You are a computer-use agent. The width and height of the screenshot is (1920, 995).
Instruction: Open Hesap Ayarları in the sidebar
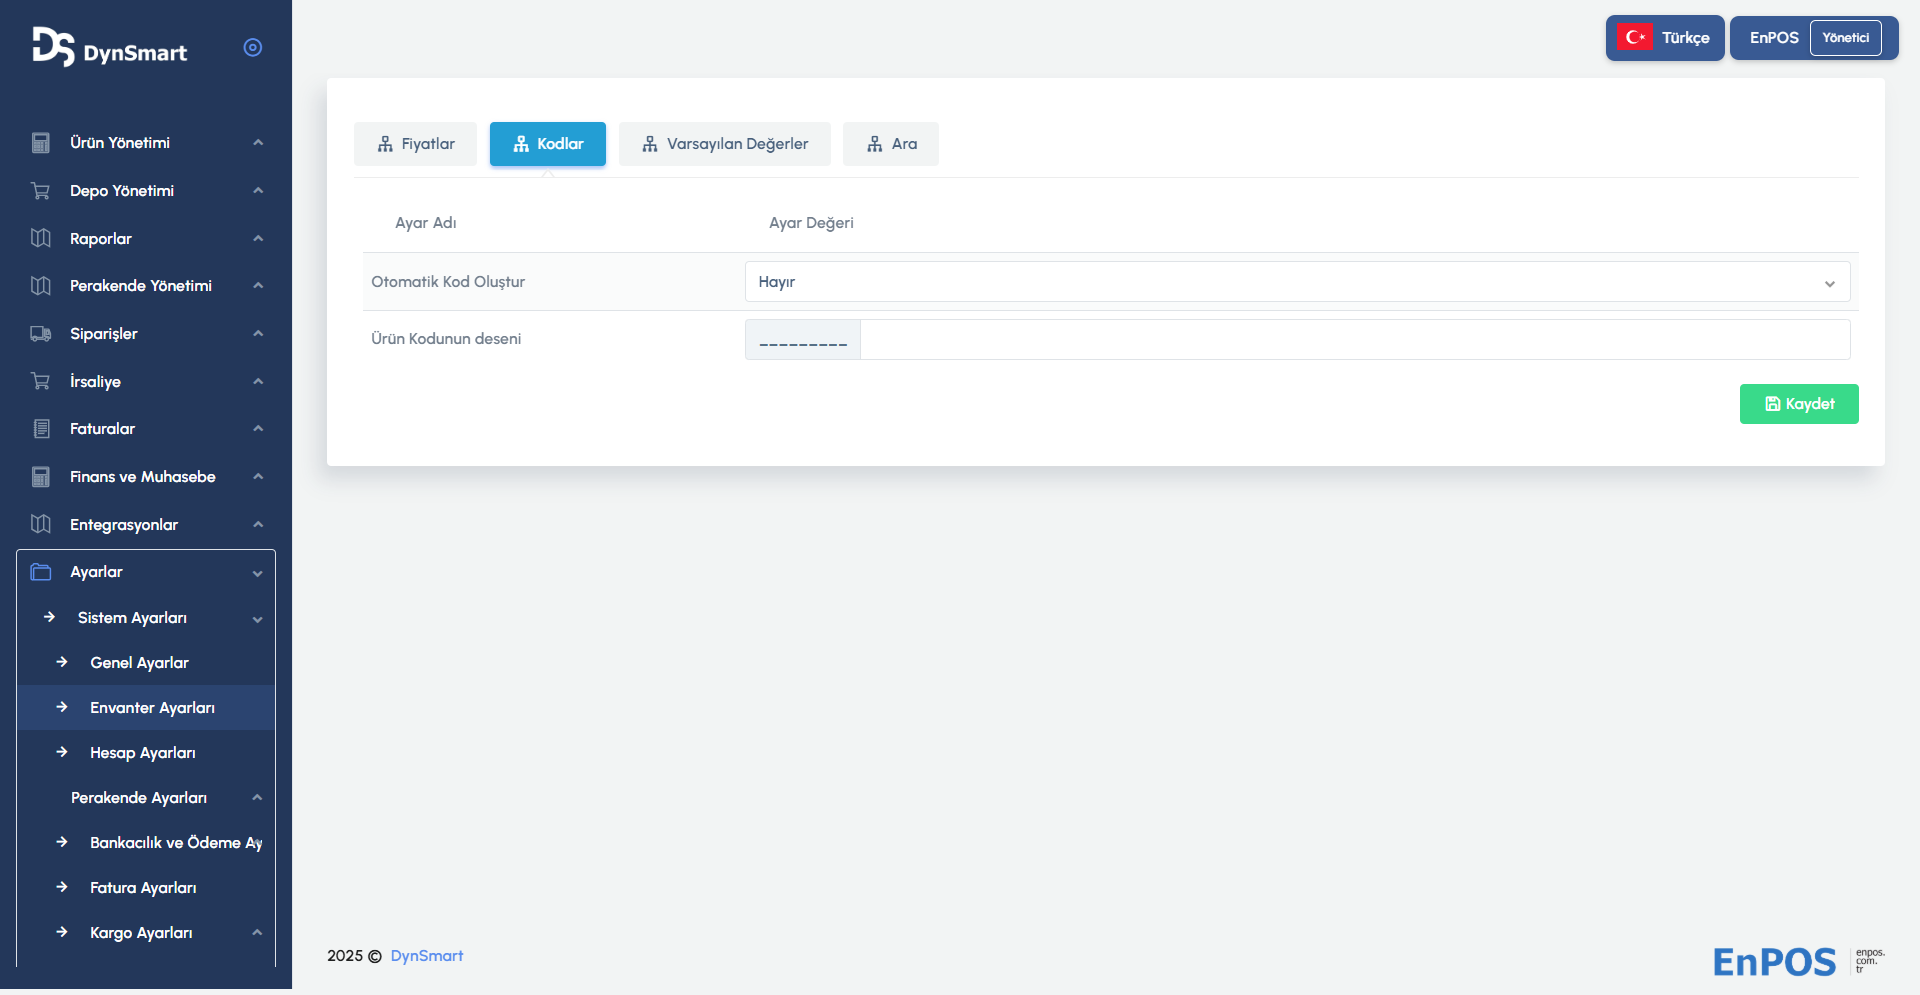pos(142,753)
